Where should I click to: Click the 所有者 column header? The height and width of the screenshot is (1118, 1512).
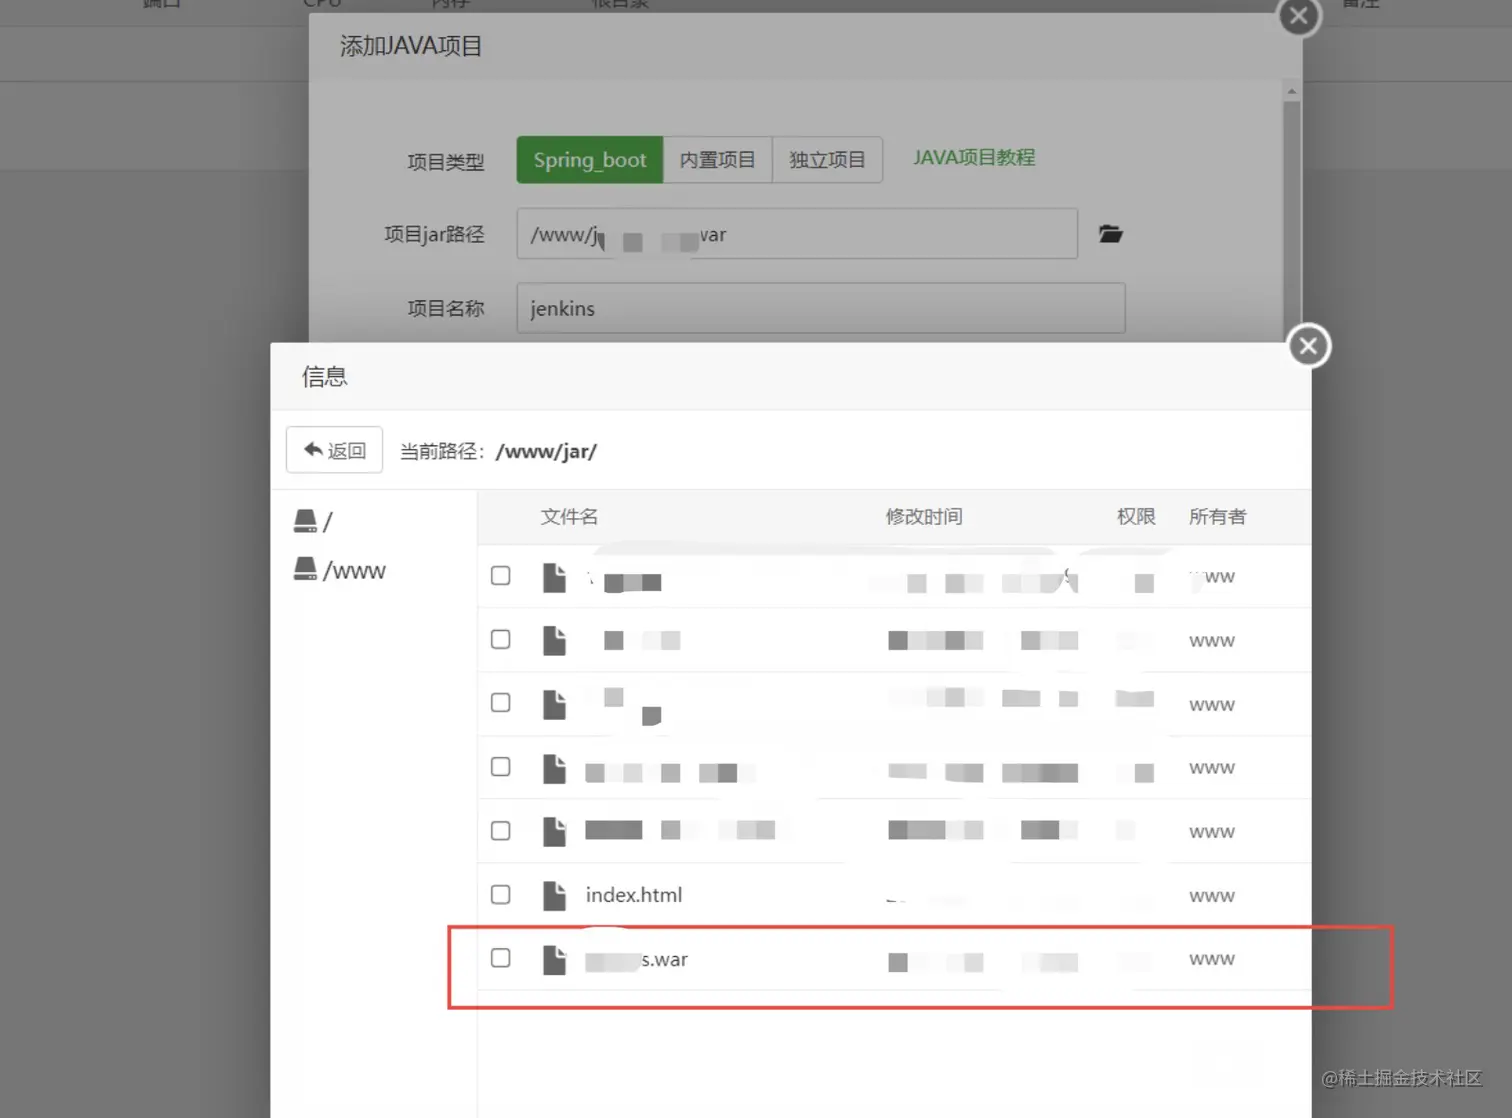pos(1217,517)
